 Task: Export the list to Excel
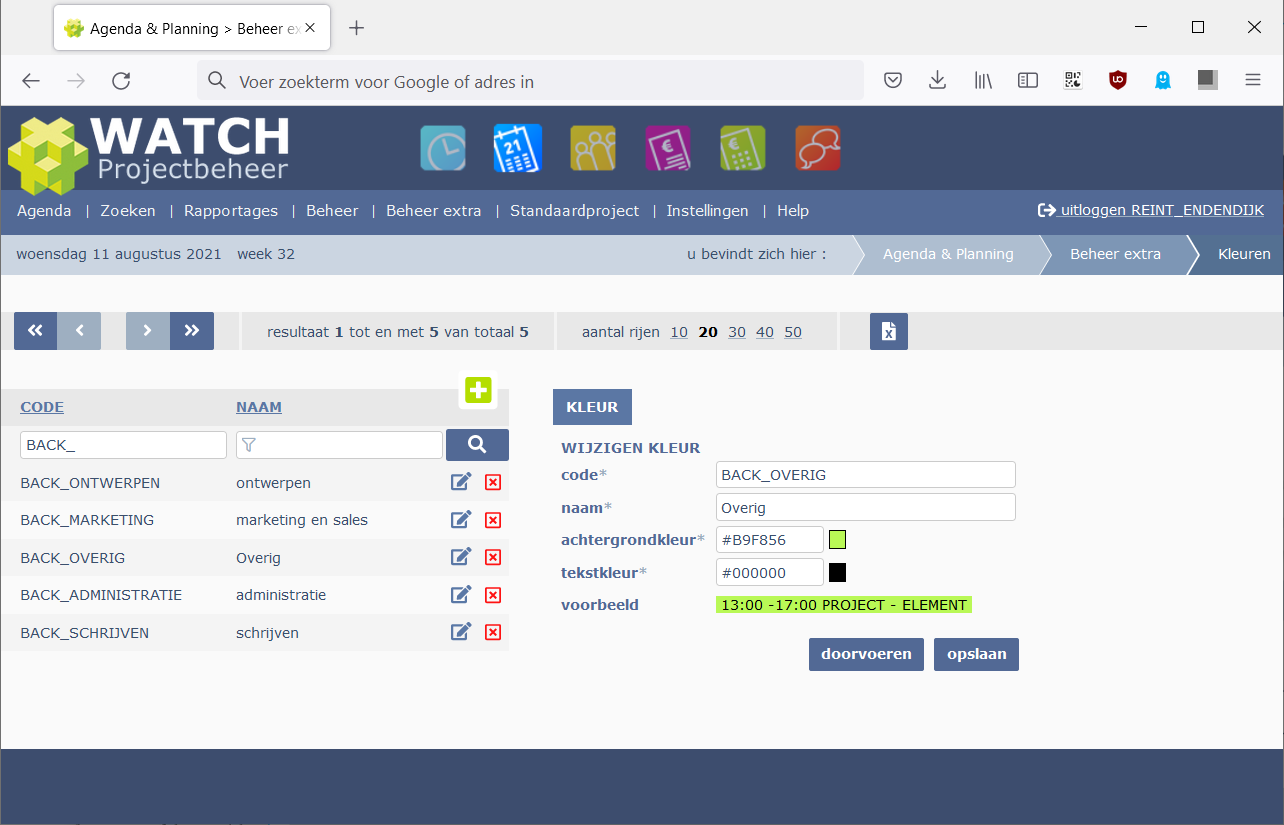889,331
